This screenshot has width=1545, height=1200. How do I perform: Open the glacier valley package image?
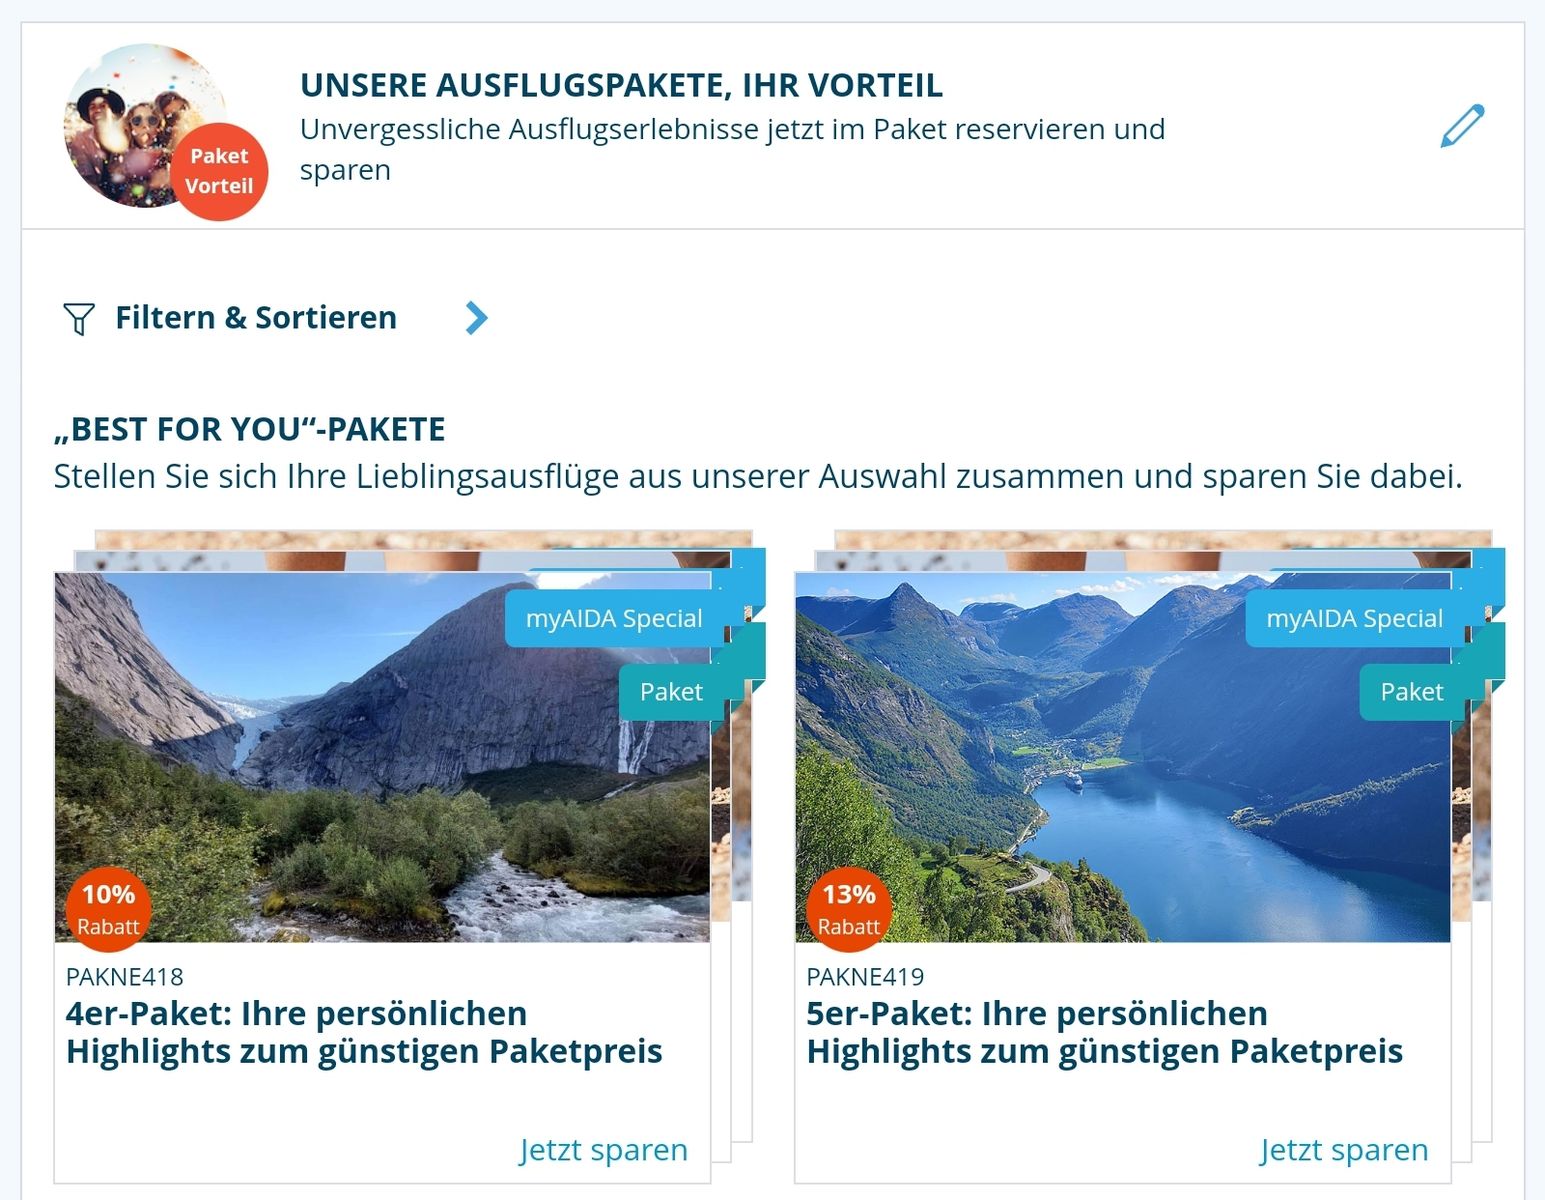tap(382, 757)
